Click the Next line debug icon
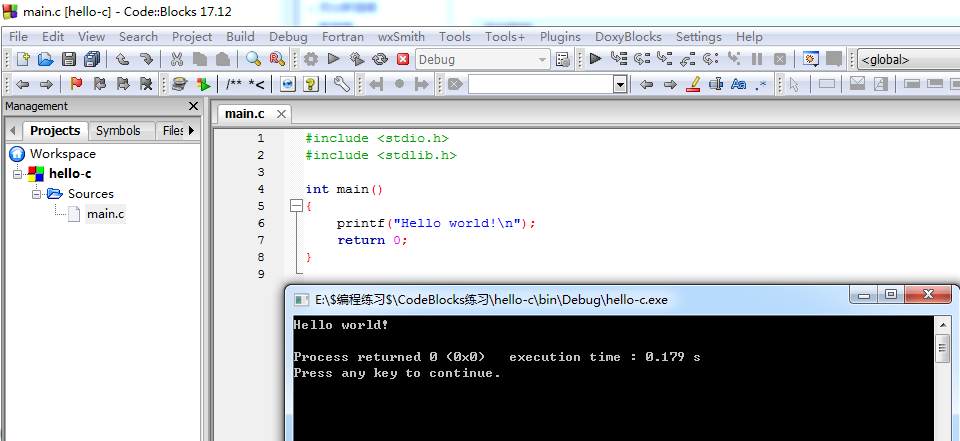960x441 pixels. (x=642, y=59)
